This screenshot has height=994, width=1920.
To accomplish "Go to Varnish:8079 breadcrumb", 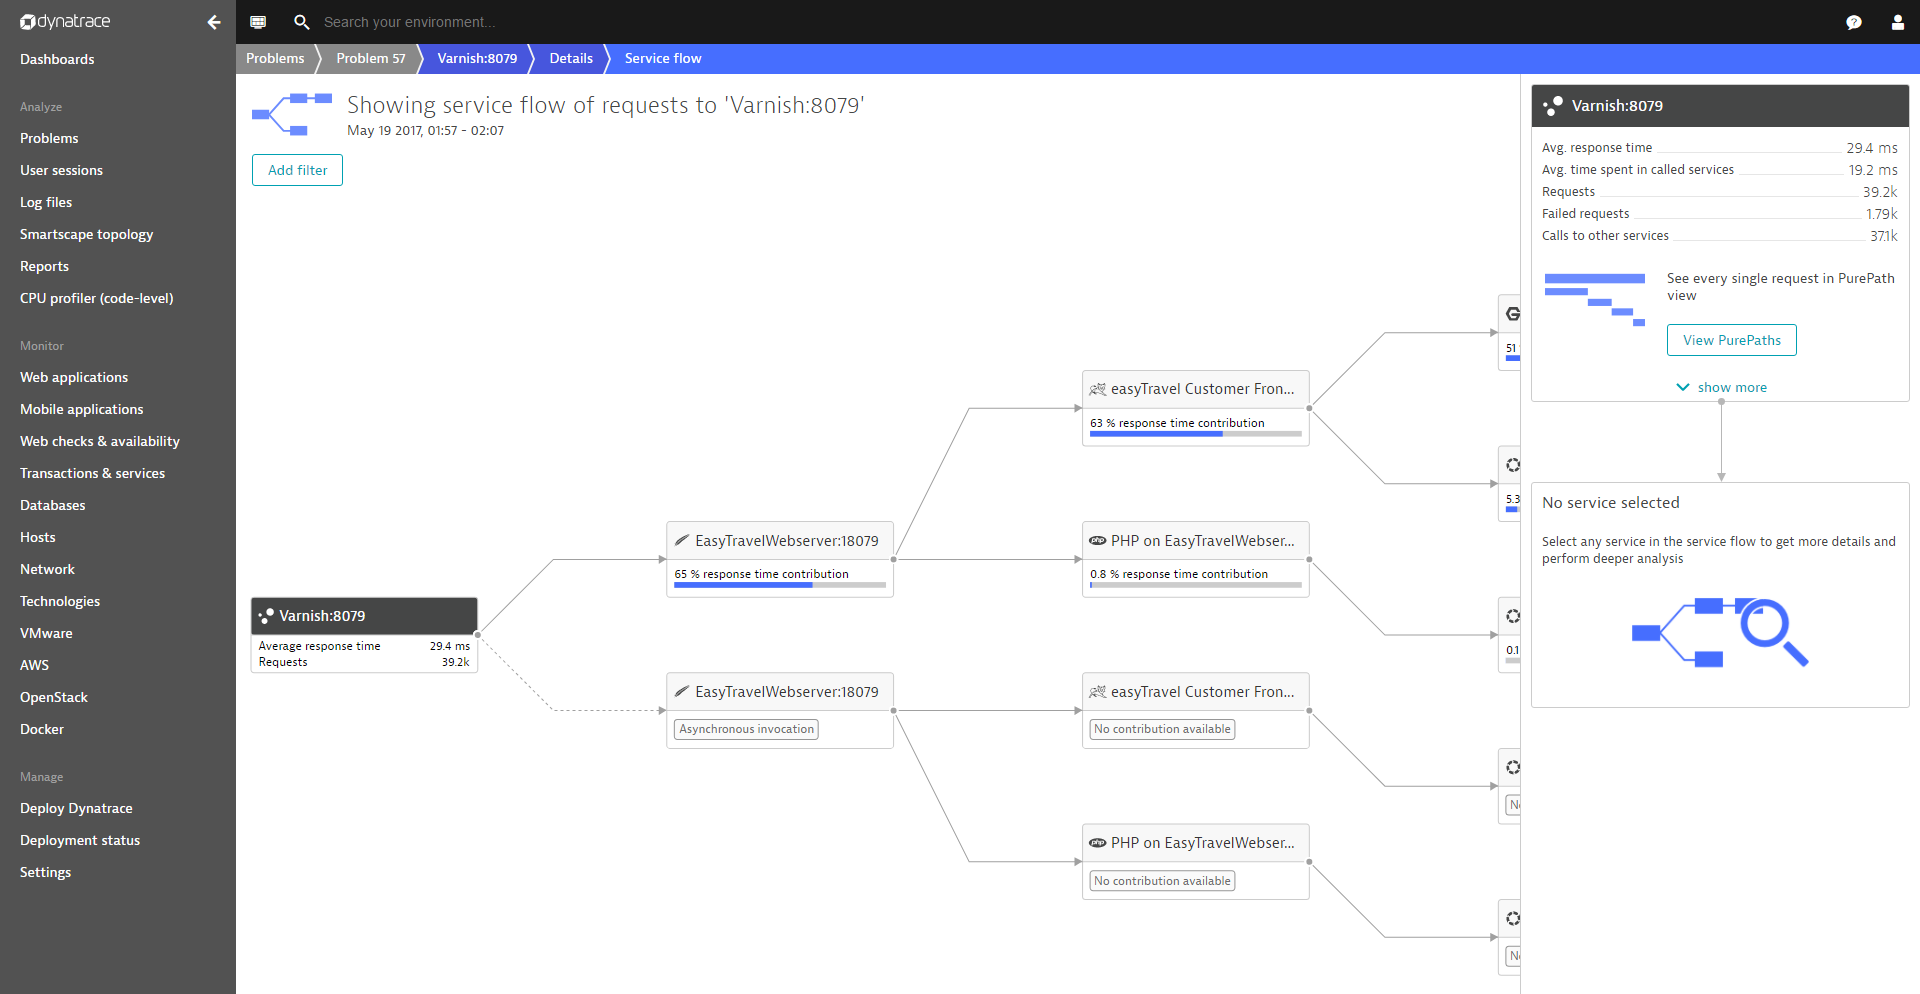I will pyautogui.click(x=477, y=59).
